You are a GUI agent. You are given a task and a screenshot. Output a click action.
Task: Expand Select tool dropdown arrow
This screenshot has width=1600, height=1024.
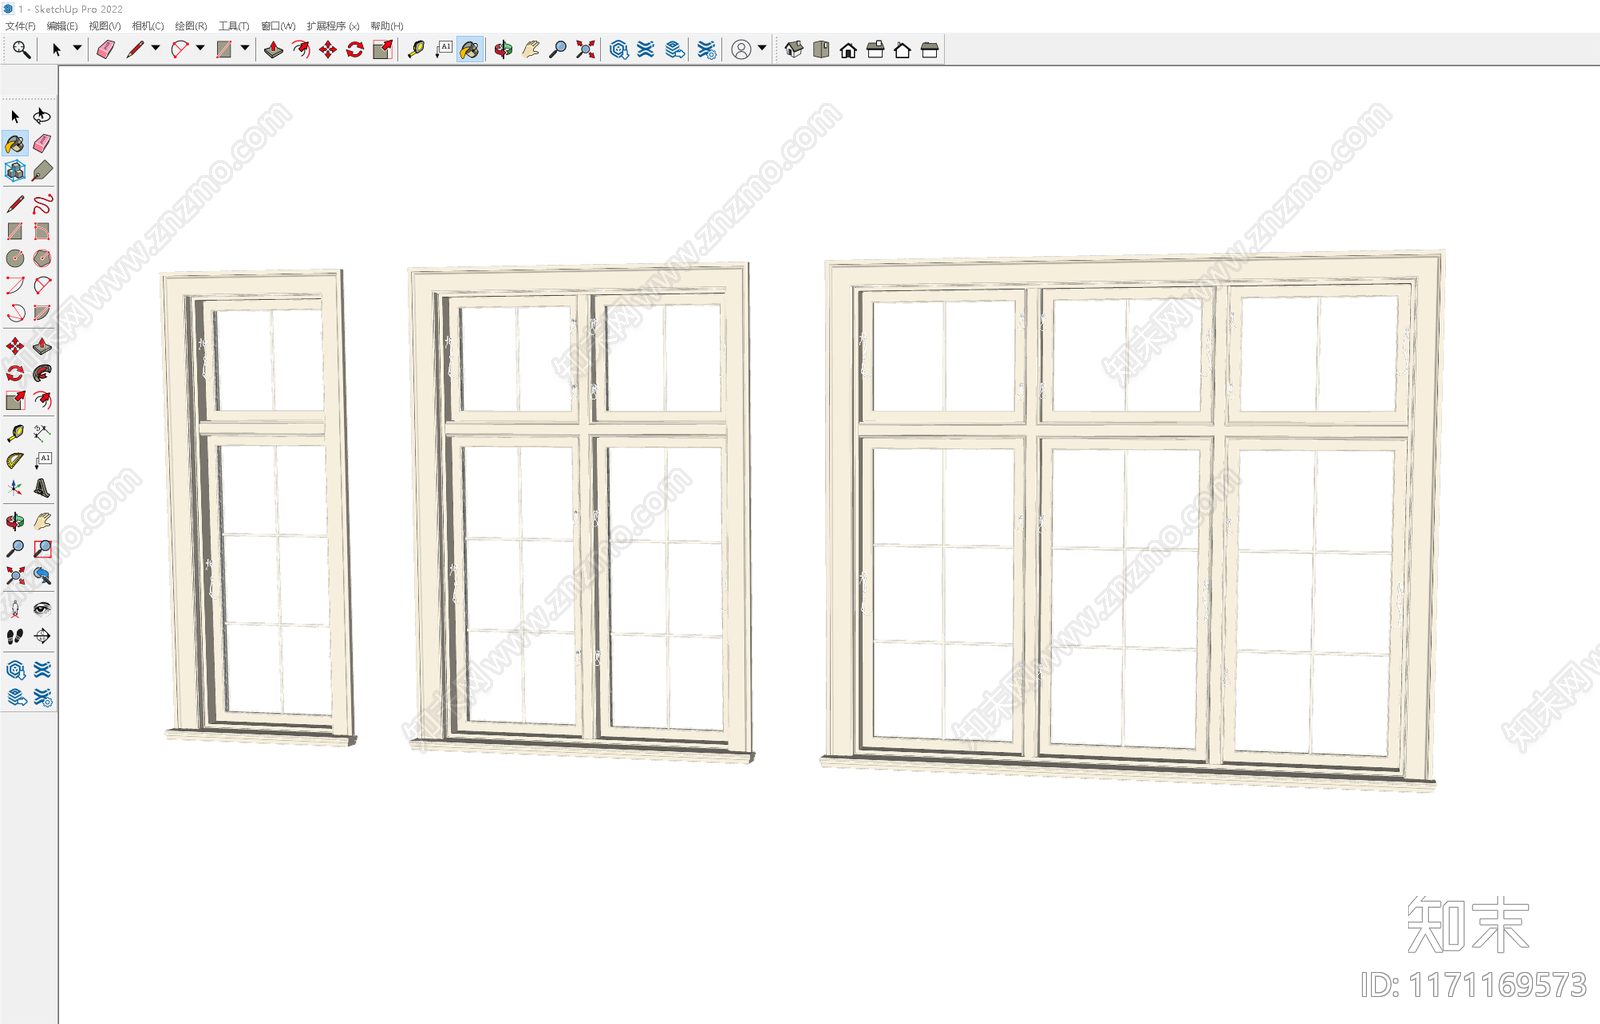[x=77, y=48]
